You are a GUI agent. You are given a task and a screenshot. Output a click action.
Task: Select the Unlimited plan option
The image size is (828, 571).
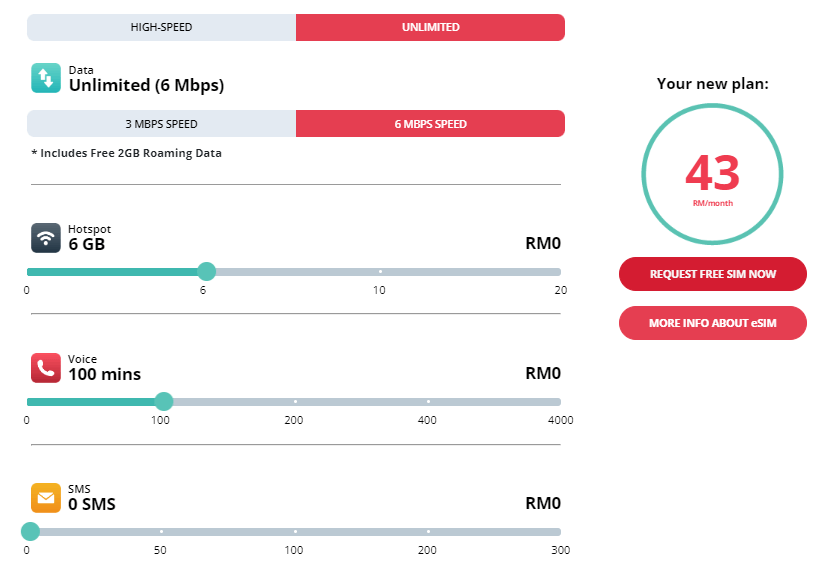[x=430, y=27]
